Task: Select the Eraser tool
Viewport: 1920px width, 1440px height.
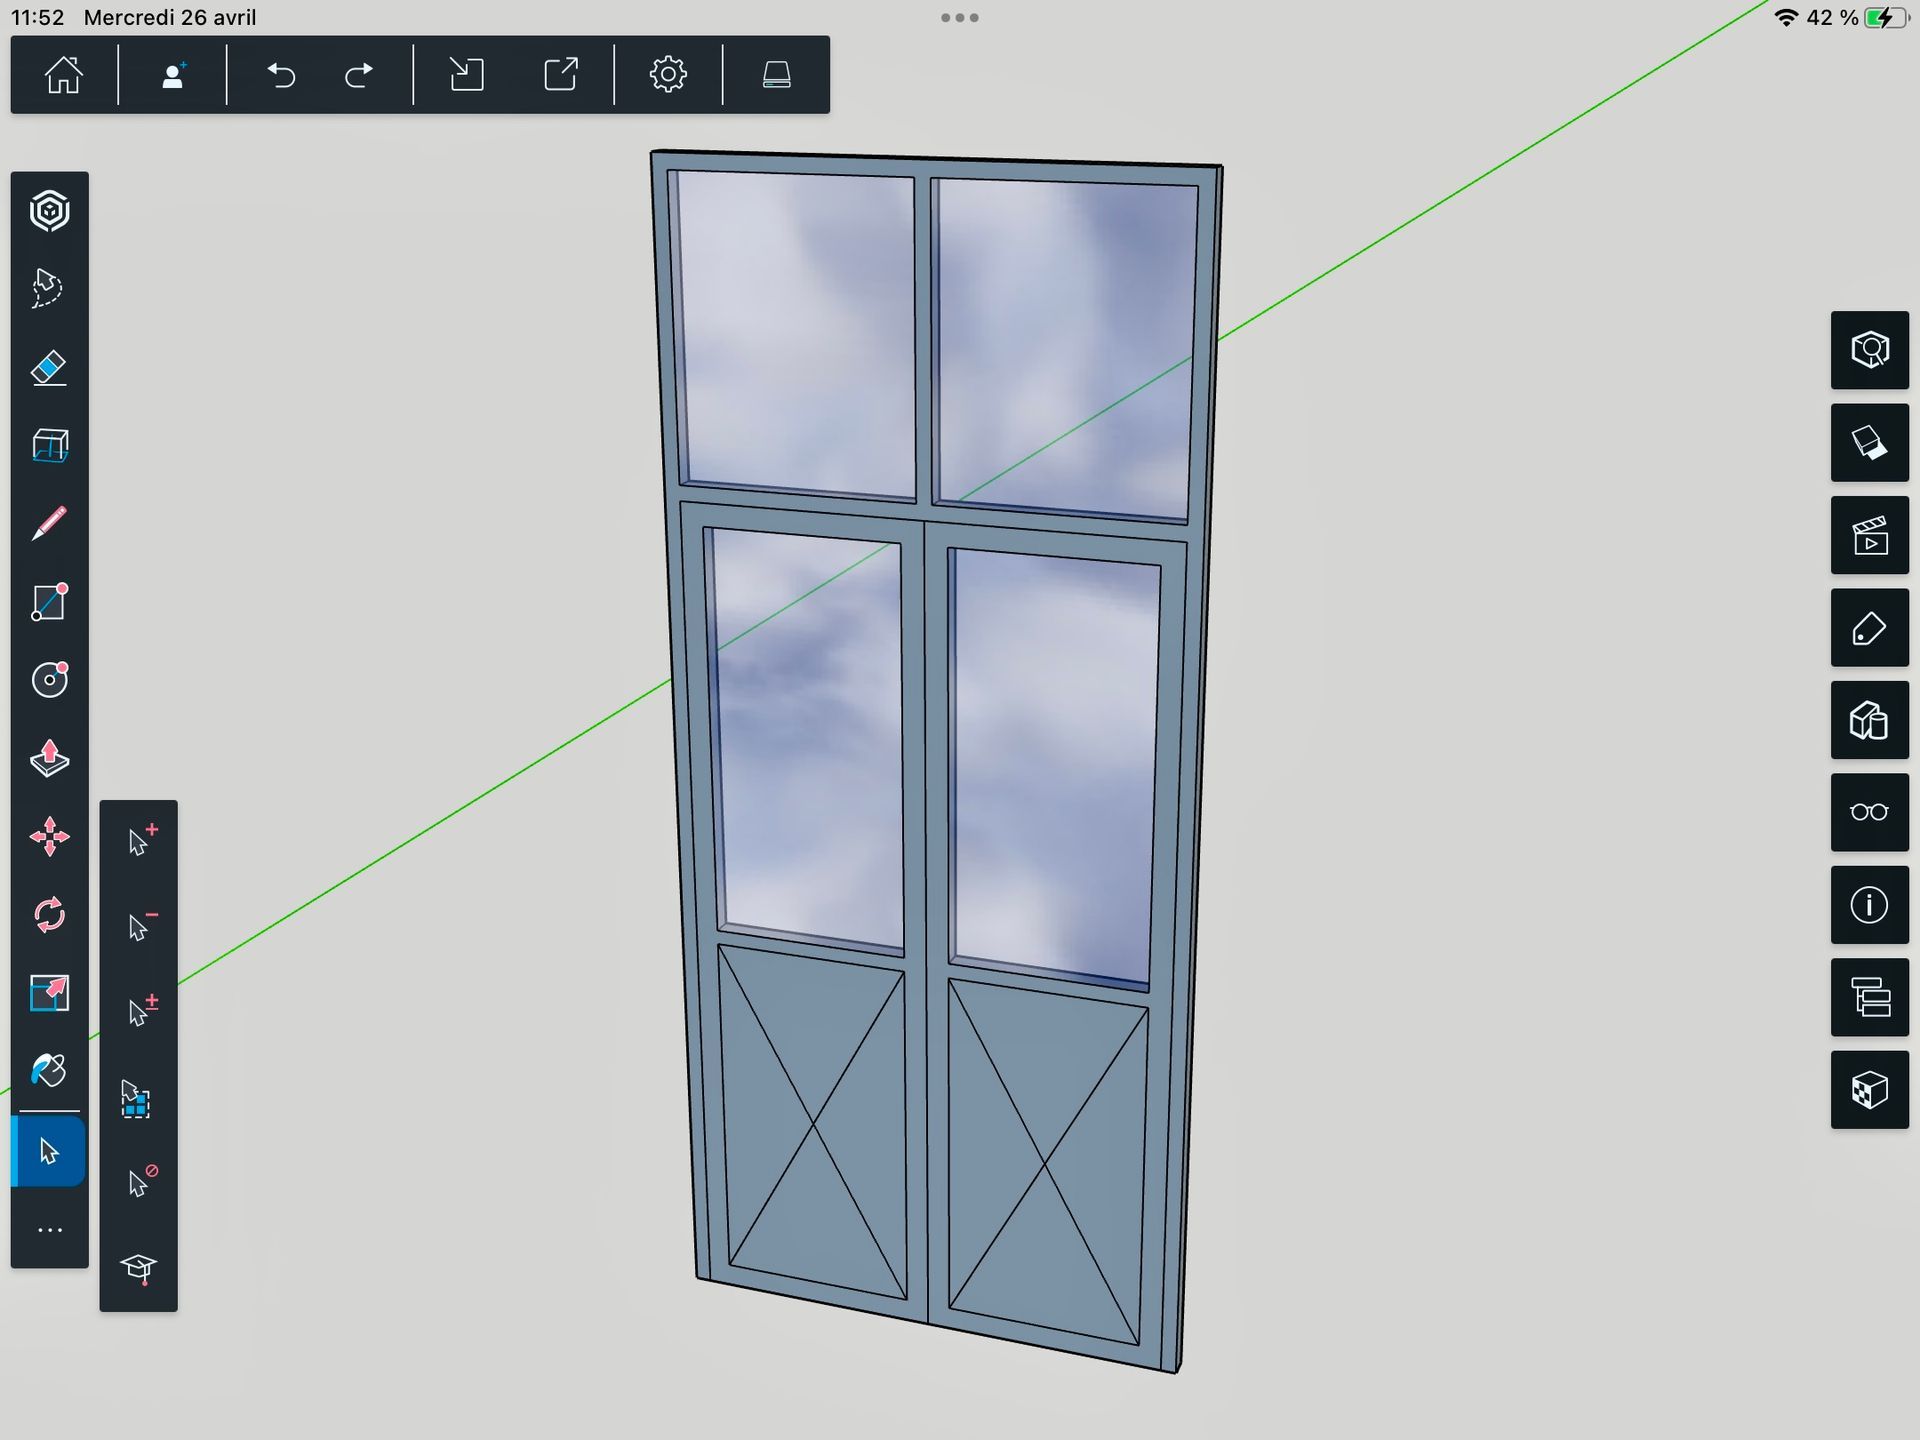Action: (x=49, y=368)
